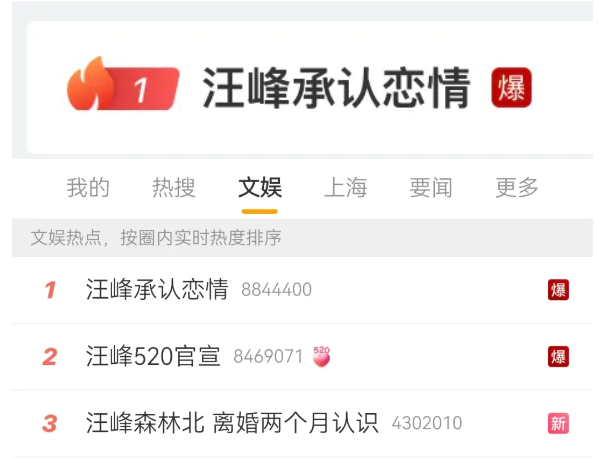Open the 上海 tab
The width and height of the screenshot is (607, 458).
345,187
